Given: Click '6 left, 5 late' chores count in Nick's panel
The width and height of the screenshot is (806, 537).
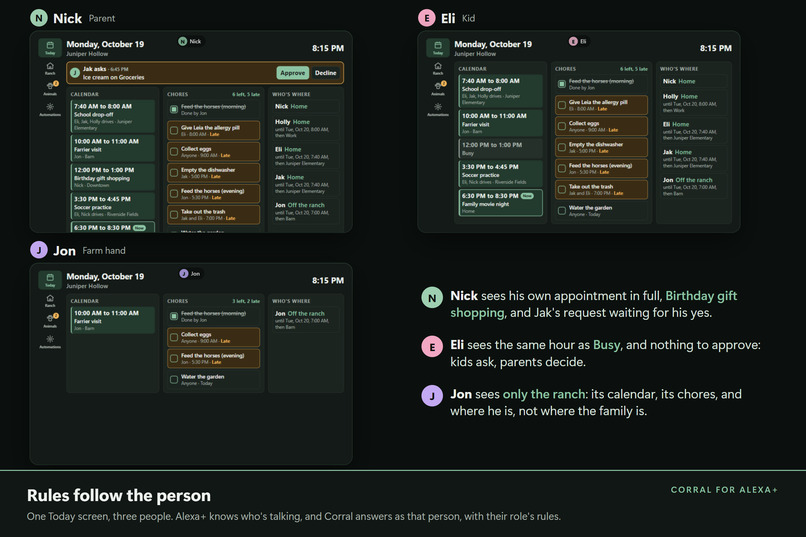Looking at the screenshot, I should (x=246, y=95).
